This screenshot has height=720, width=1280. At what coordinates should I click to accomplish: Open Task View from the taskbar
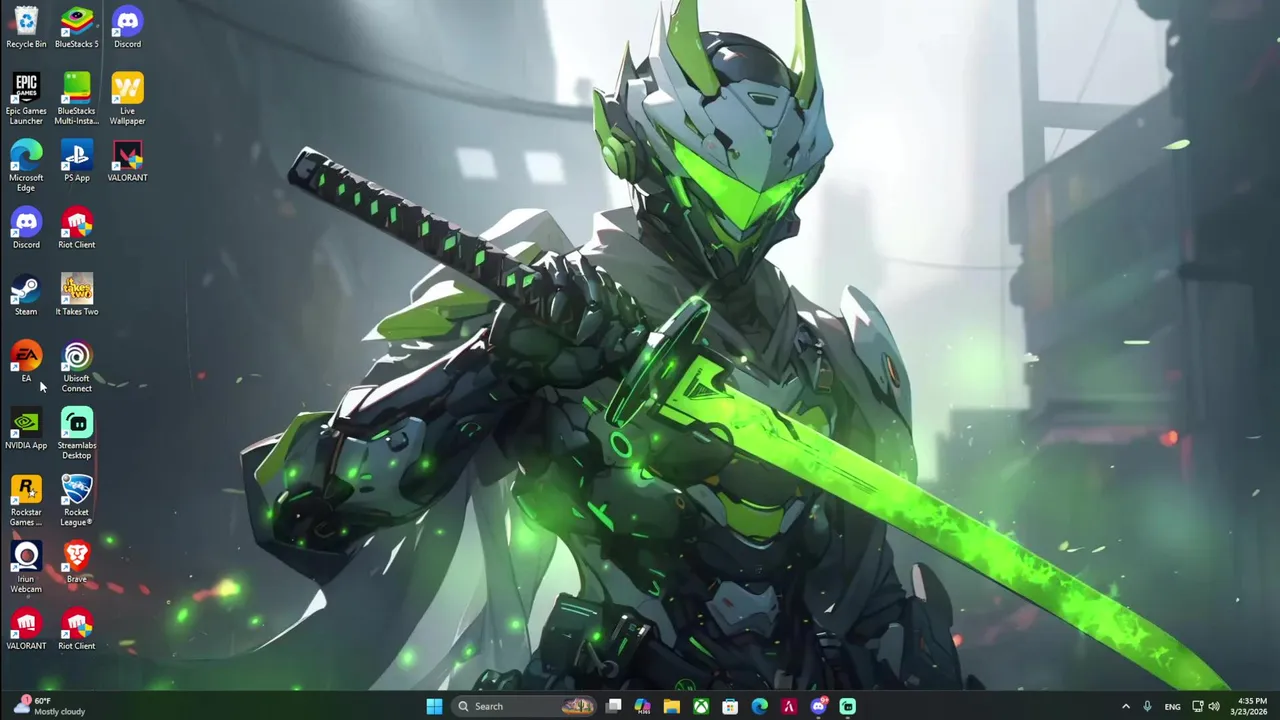(613, 706)
